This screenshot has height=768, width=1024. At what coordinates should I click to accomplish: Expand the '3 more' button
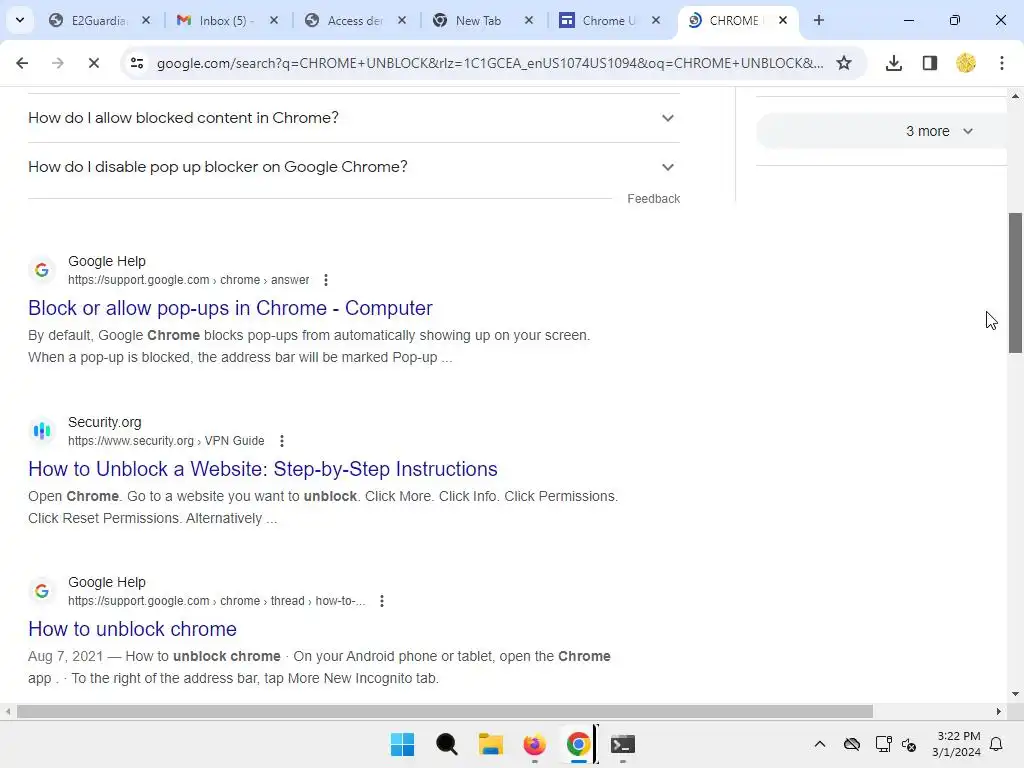(883, 131)
